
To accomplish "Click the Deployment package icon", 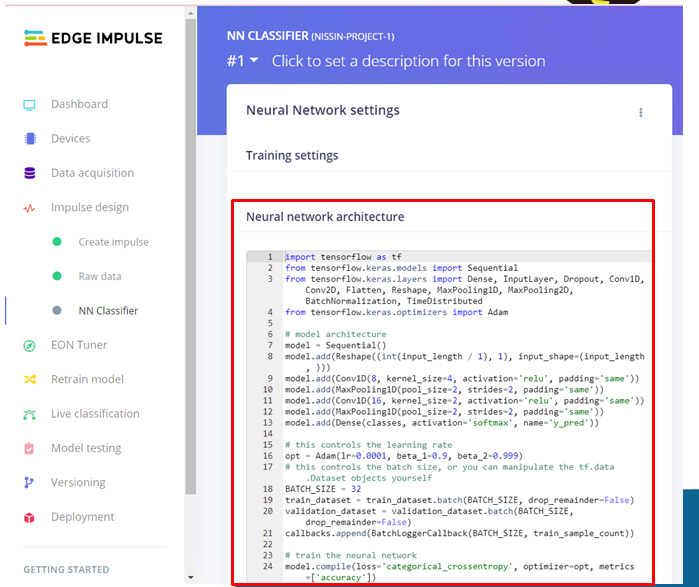I will tap(29, 517).
